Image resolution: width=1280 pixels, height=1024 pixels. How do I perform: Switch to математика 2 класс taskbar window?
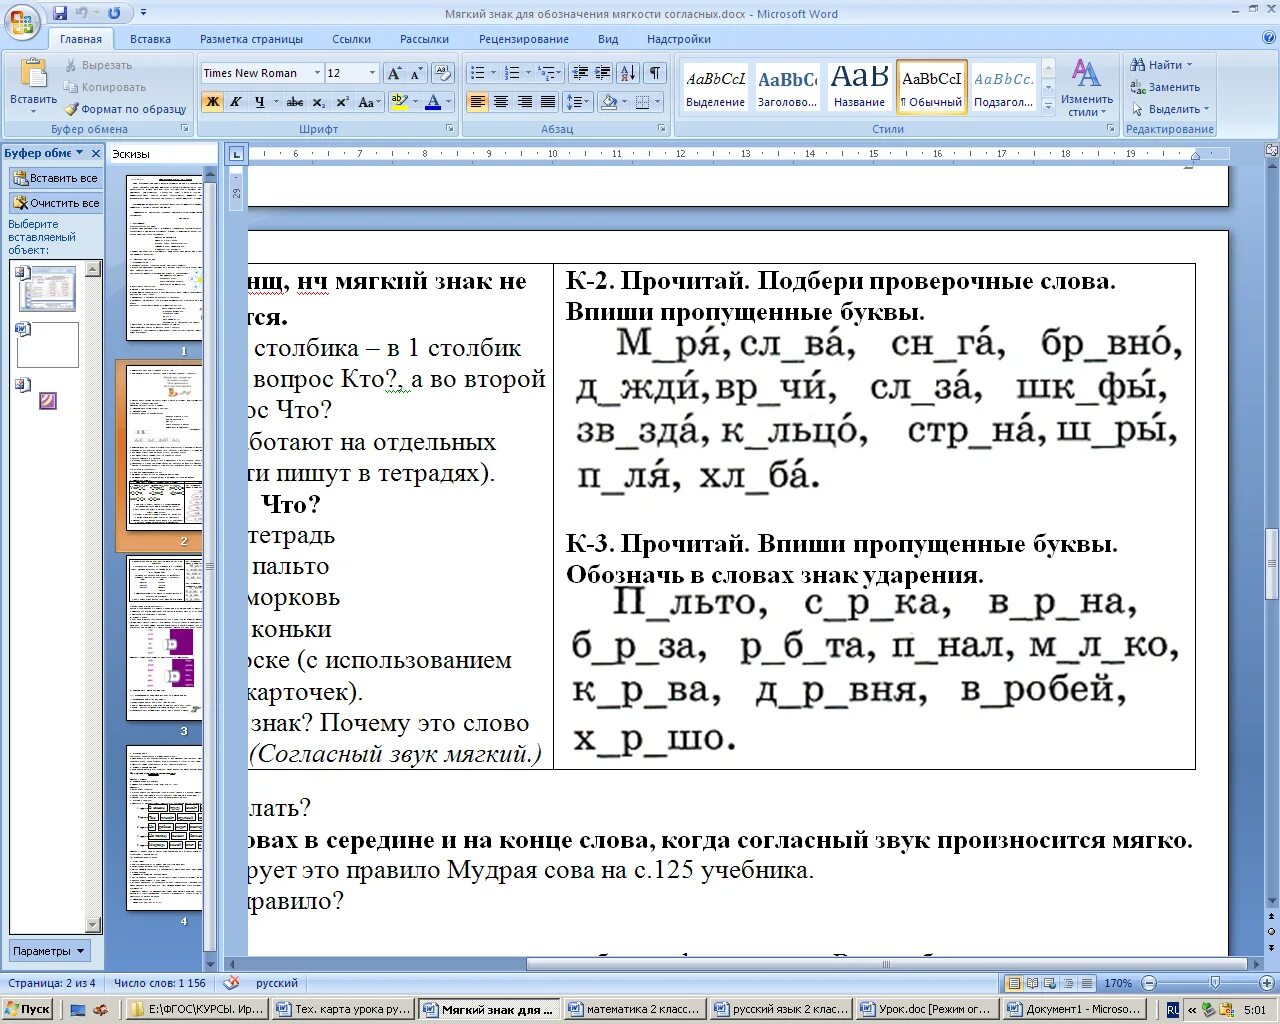coord(635,1009)
